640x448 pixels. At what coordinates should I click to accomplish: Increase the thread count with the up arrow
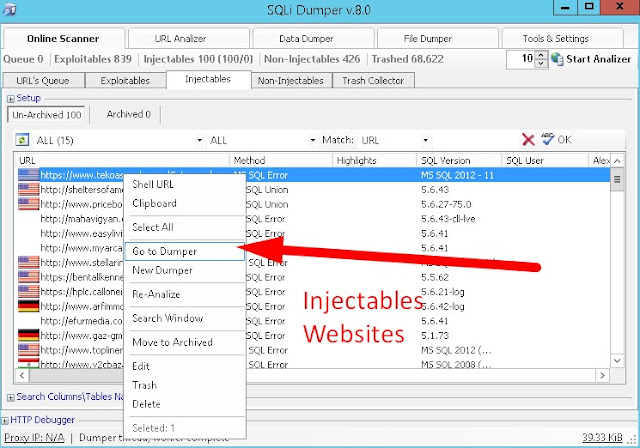click(541, 55)
